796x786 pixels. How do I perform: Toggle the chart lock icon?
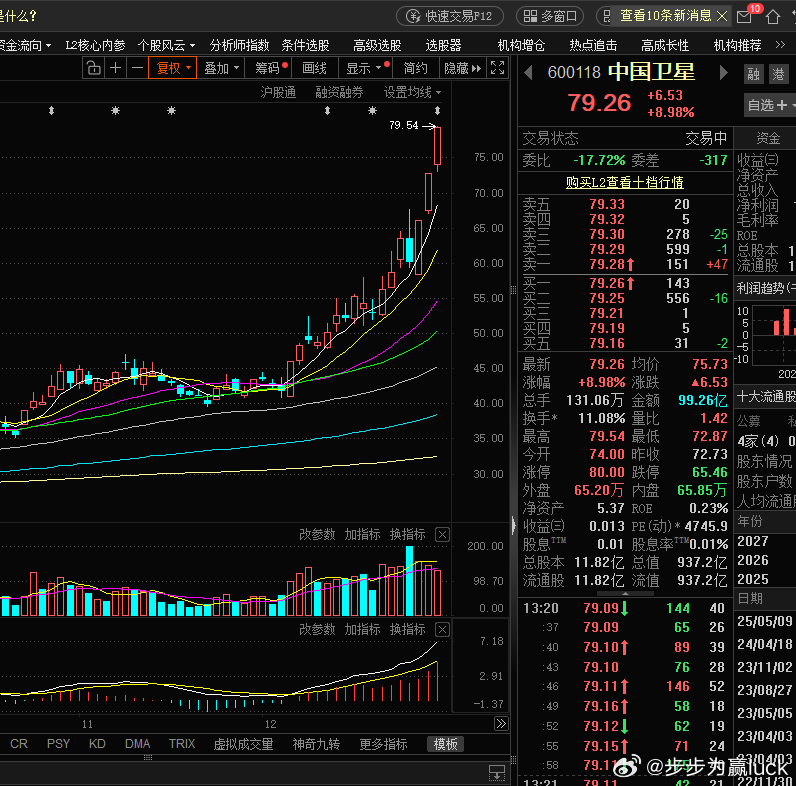pos(93,68)
